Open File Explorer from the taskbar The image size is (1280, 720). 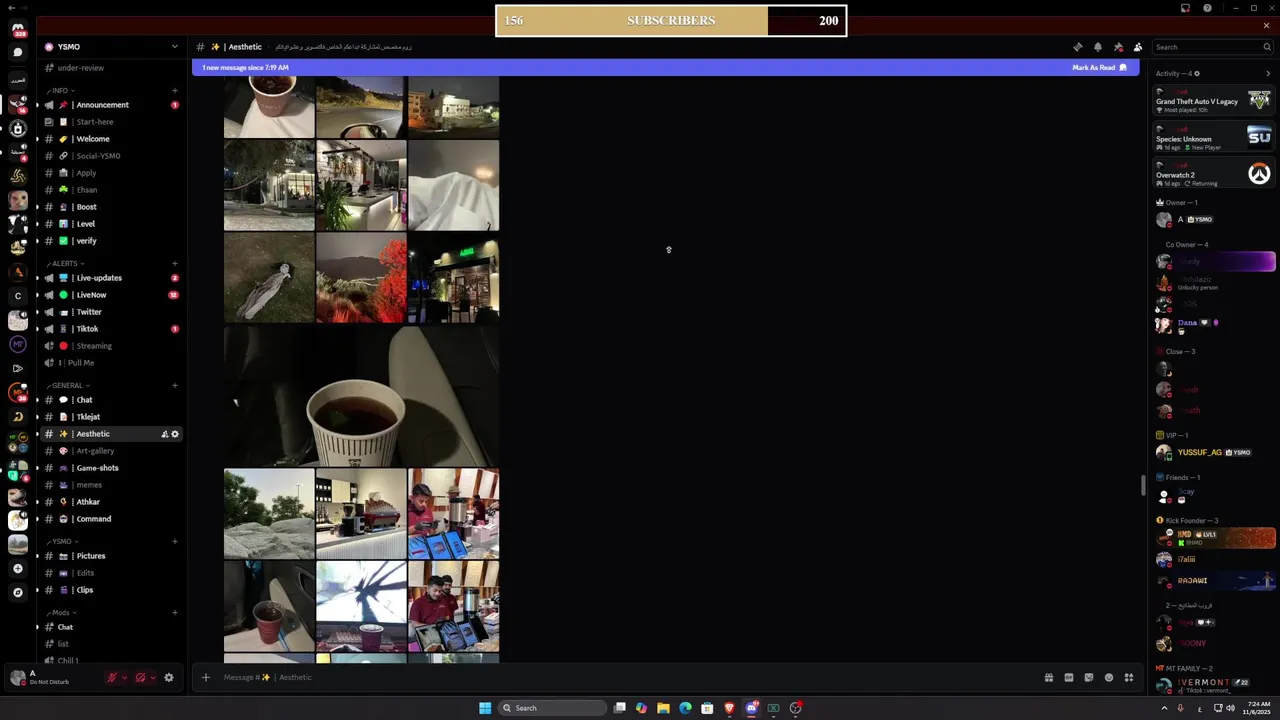663,708
